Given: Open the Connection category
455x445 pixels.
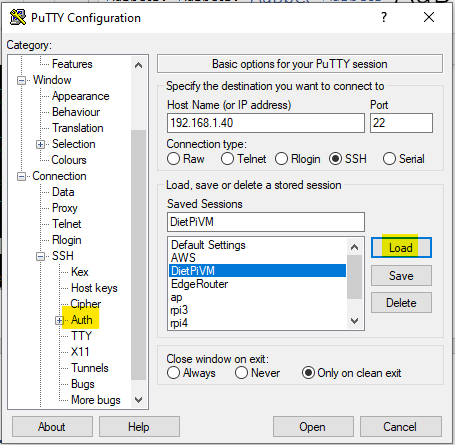Looking at the screenshot, I should [x=59, y=176].
